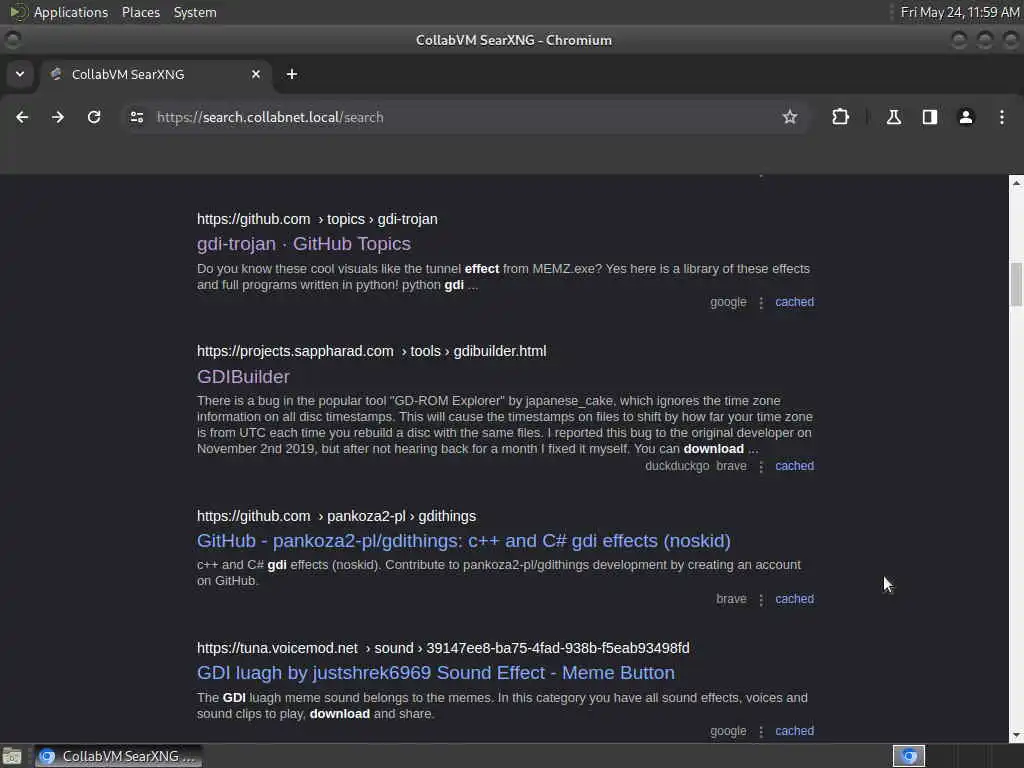This screenshot has height=768, width=1024.
Task: Open the pankoza2-pl/gdithings GitHub result
Action: pos(464,541)
